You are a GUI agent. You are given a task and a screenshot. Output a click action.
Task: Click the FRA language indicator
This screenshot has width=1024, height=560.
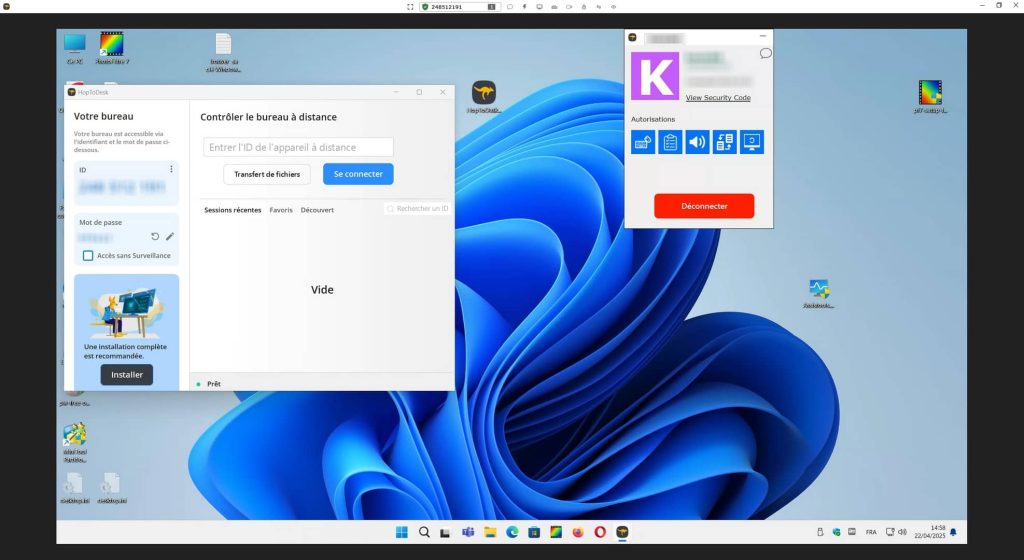click(x=871, y=533)
